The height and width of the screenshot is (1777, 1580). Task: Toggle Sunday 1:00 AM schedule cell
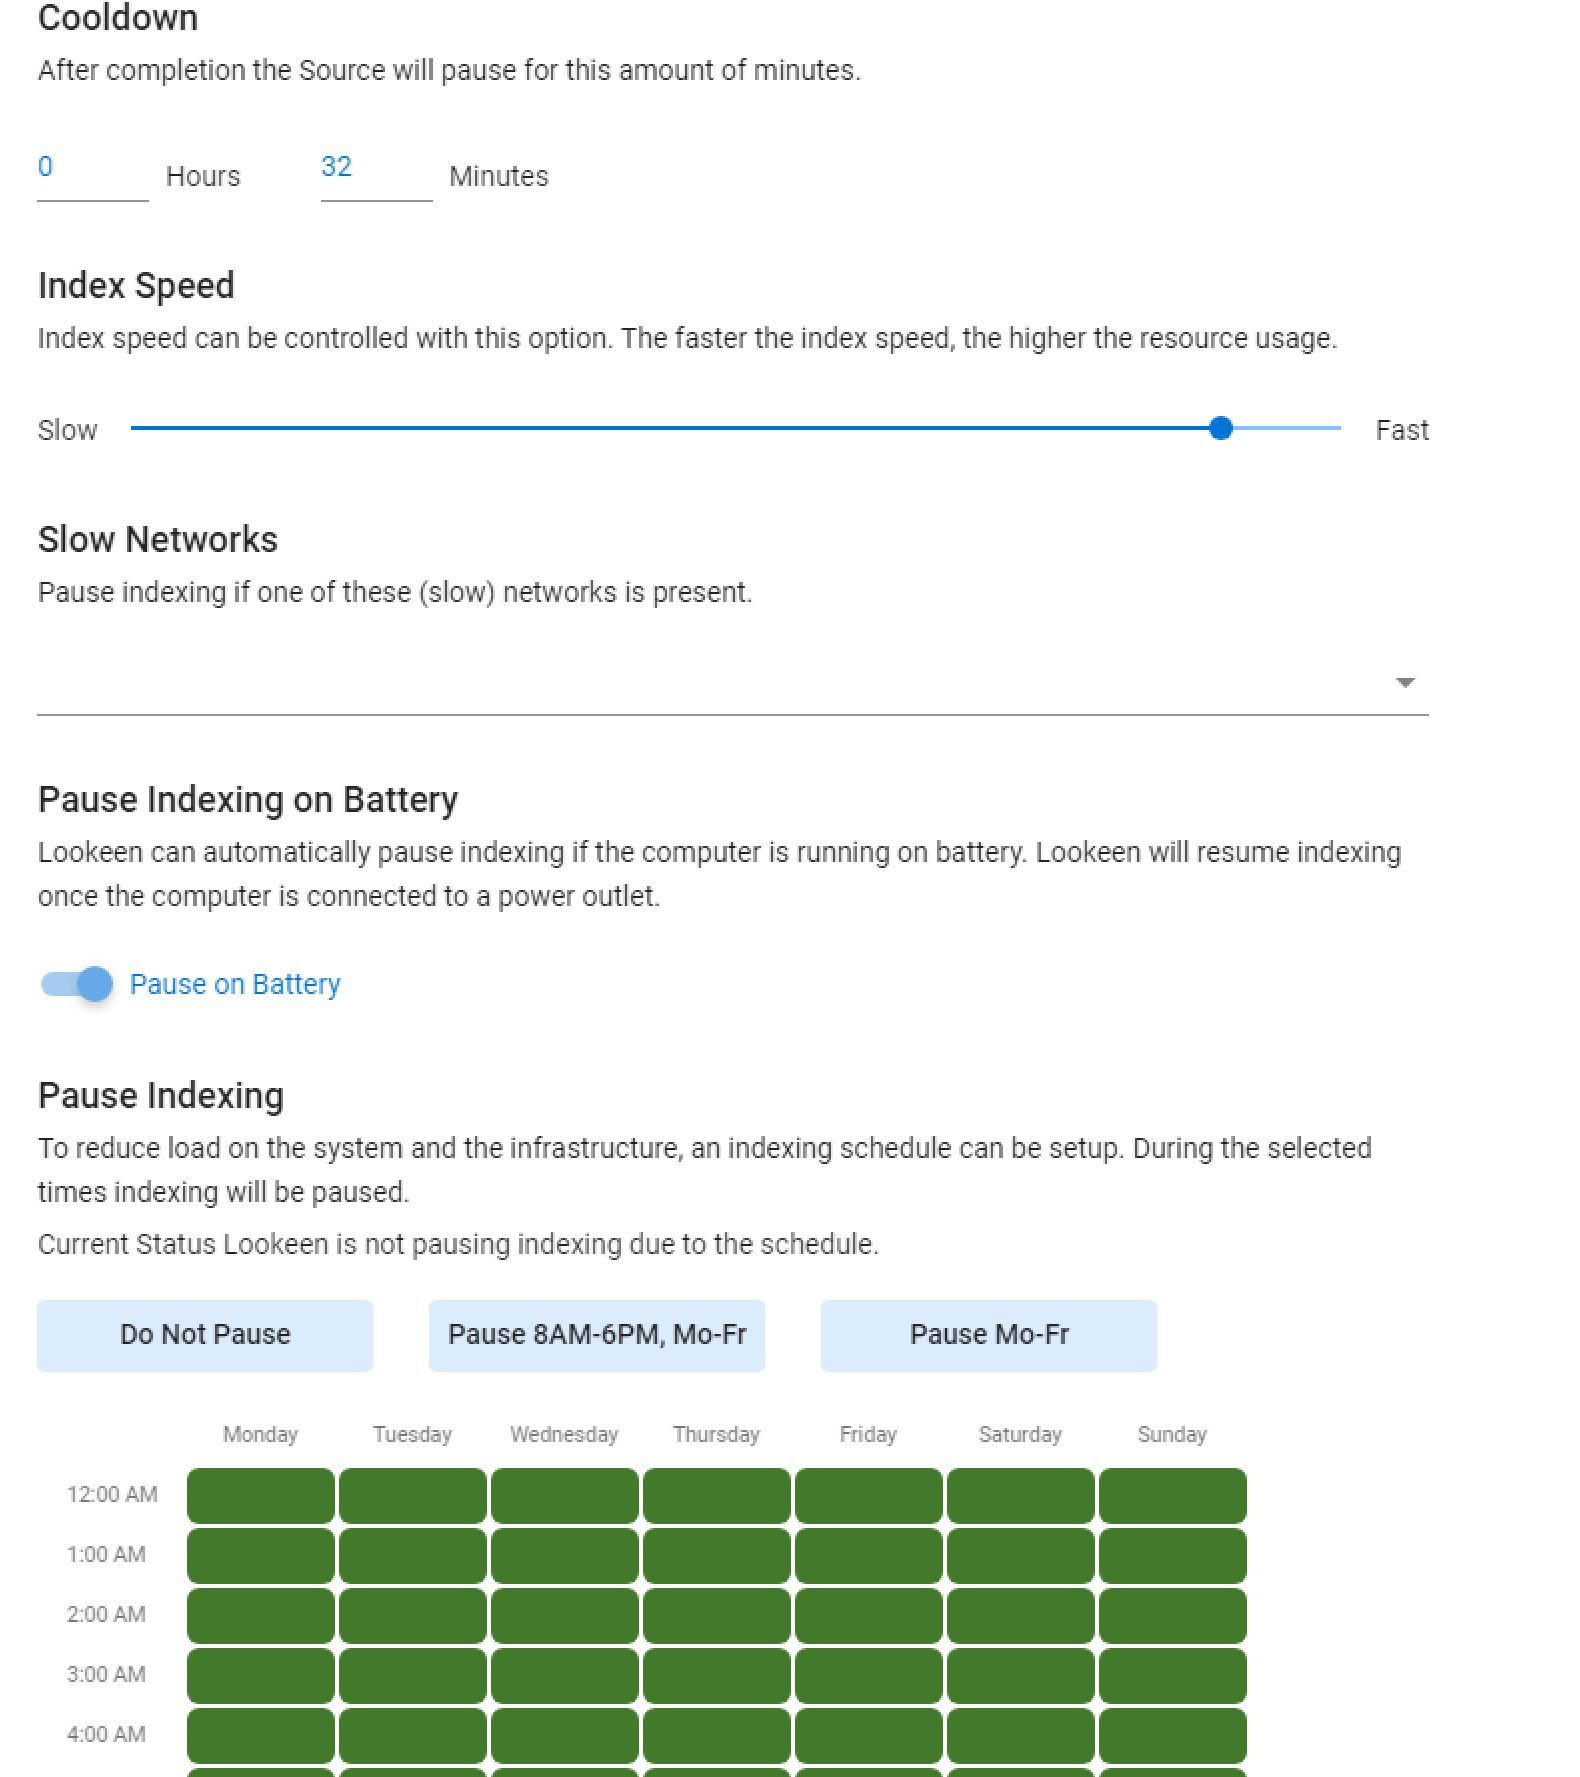pyautogui.click(x=1173, y=1555)
